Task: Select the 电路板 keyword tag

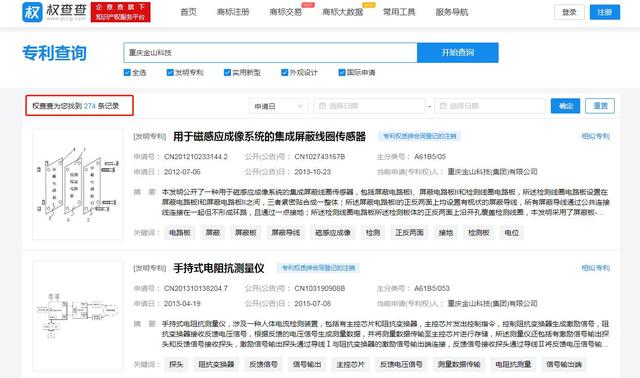Action: click(180, 233)
